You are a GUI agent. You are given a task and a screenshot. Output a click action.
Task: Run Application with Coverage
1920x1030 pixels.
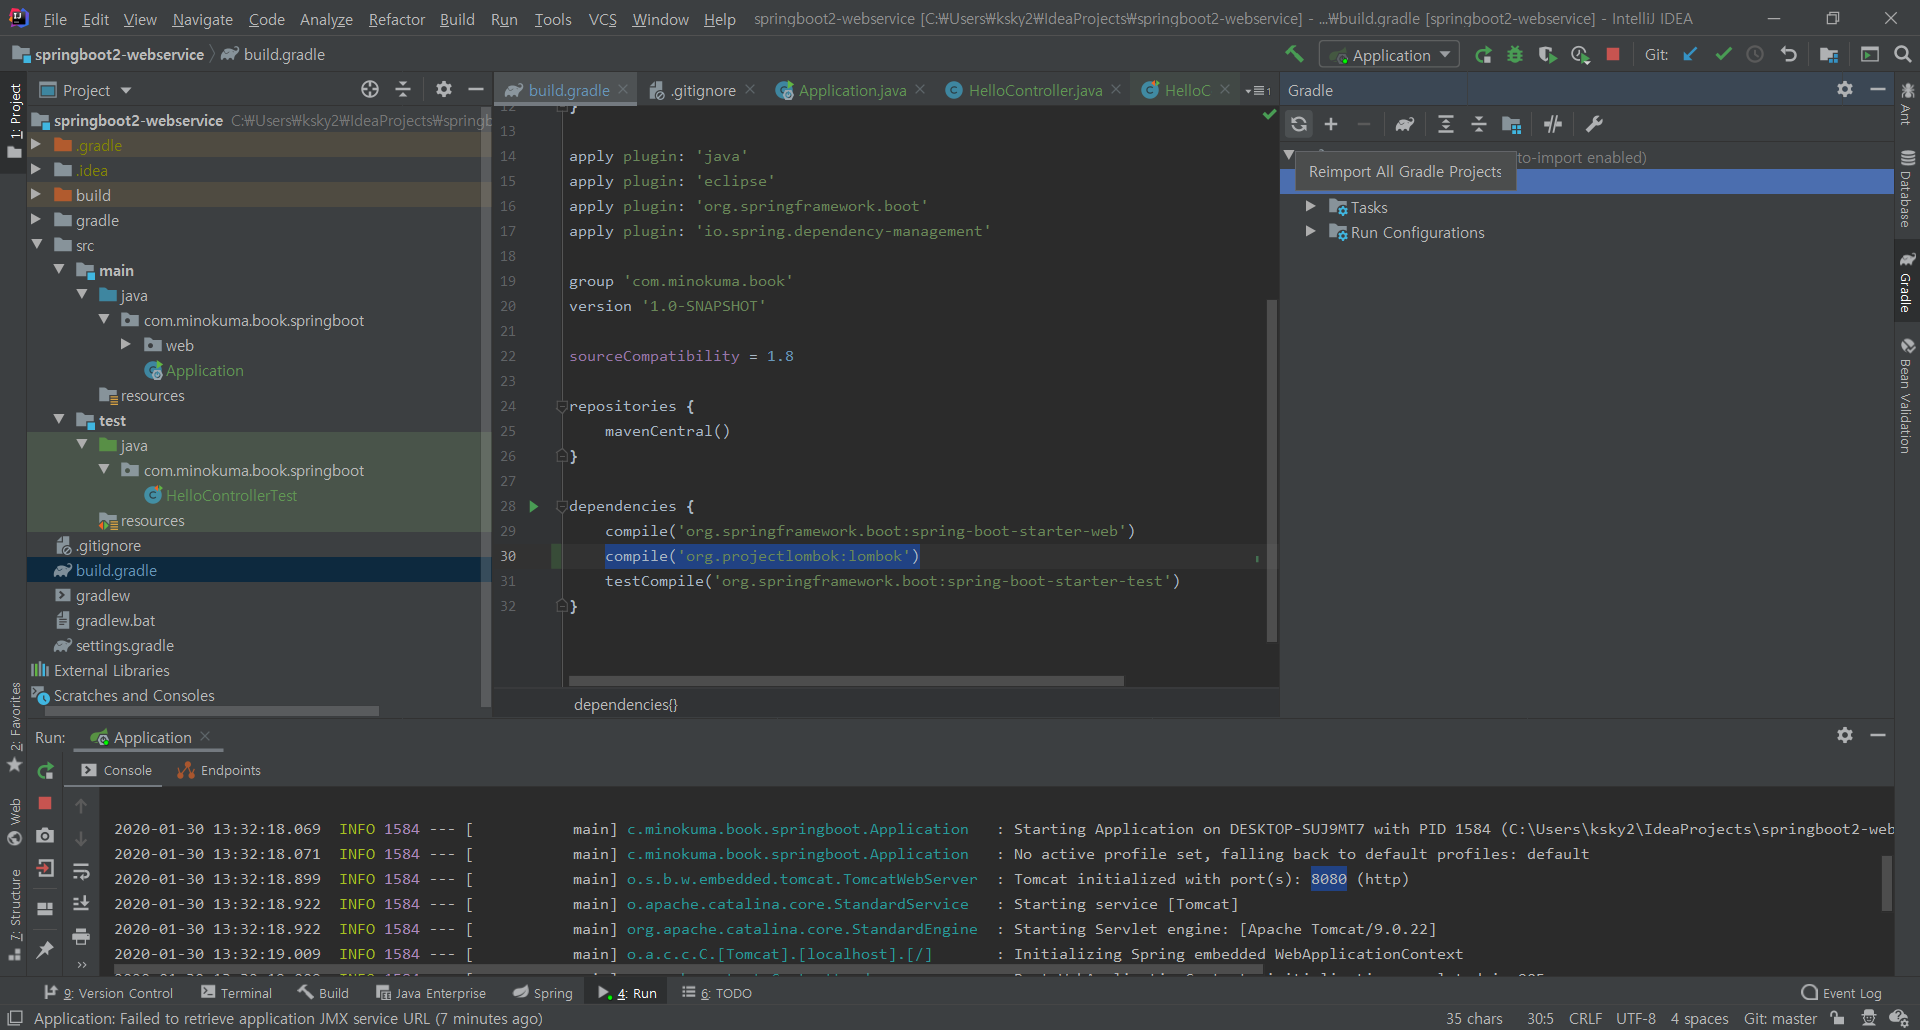click(x=1547, y=55)
